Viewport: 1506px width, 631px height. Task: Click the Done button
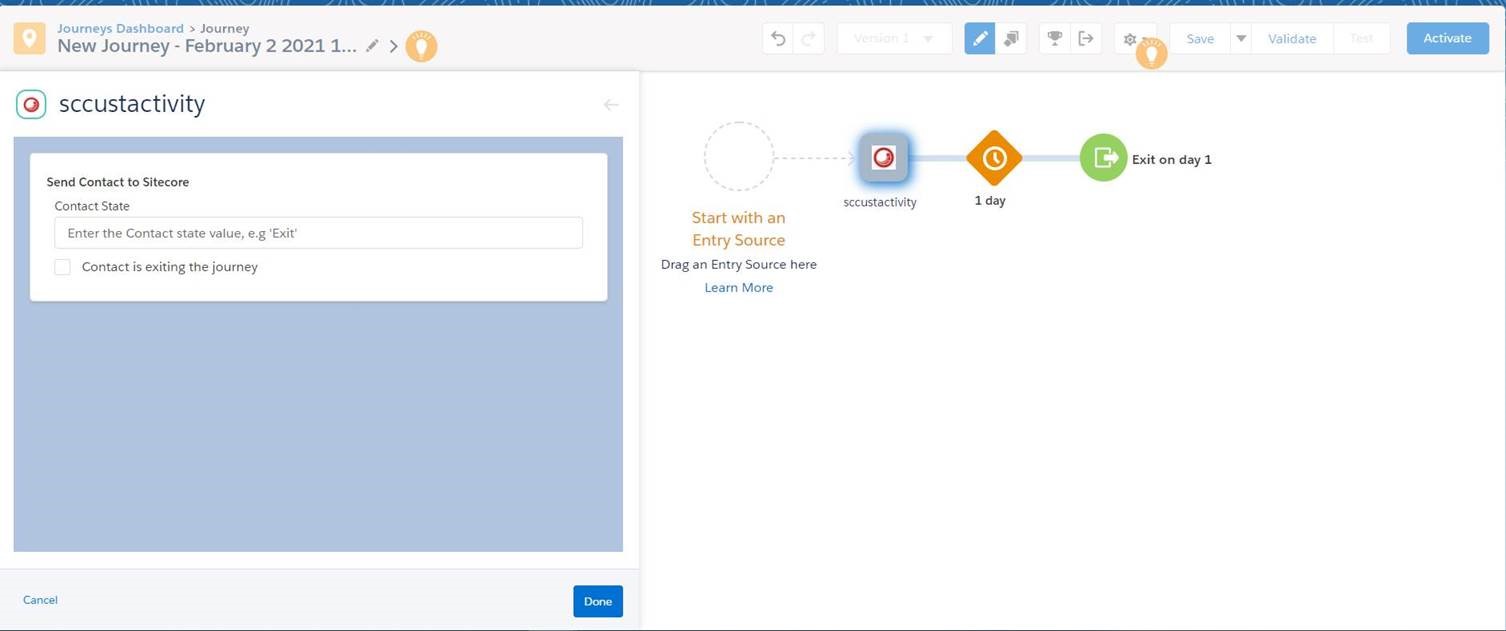tap(597, 600)
